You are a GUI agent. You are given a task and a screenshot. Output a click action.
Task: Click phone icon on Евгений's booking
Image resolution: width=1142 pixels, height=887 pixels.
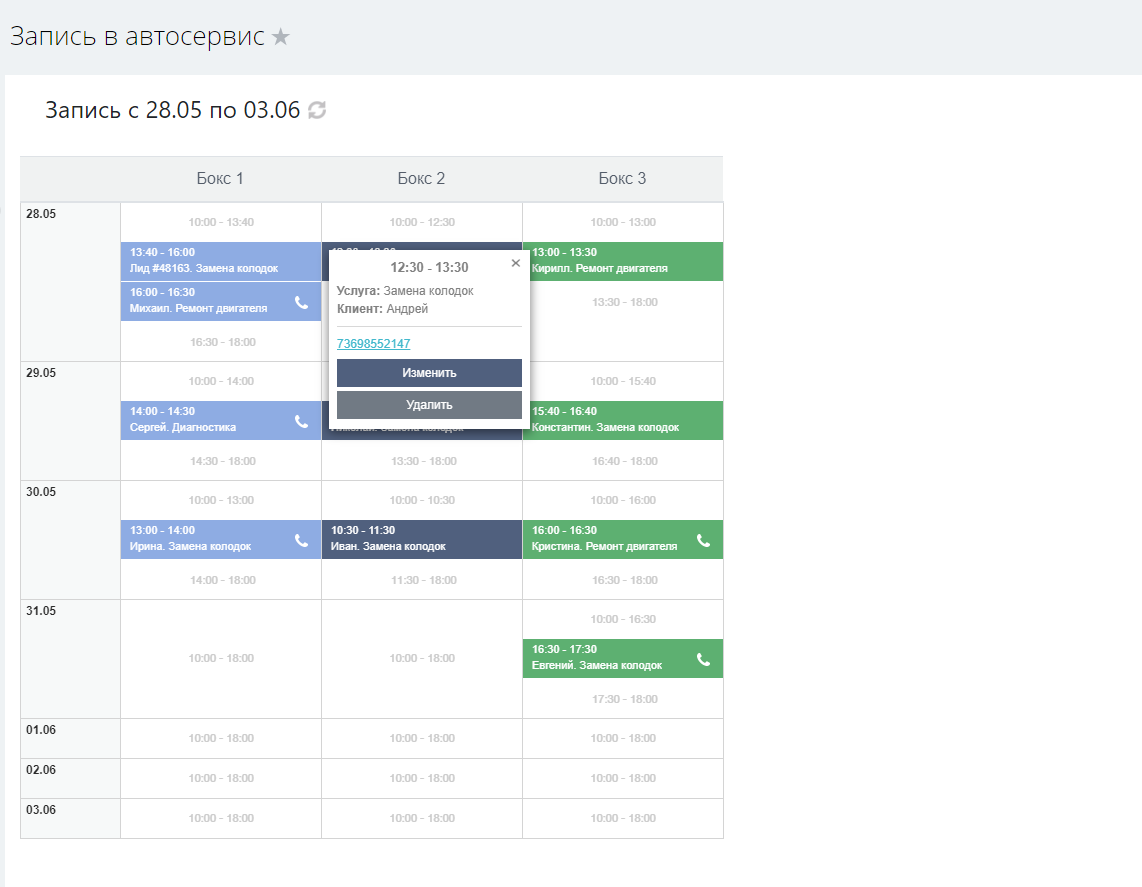[703, 659]
